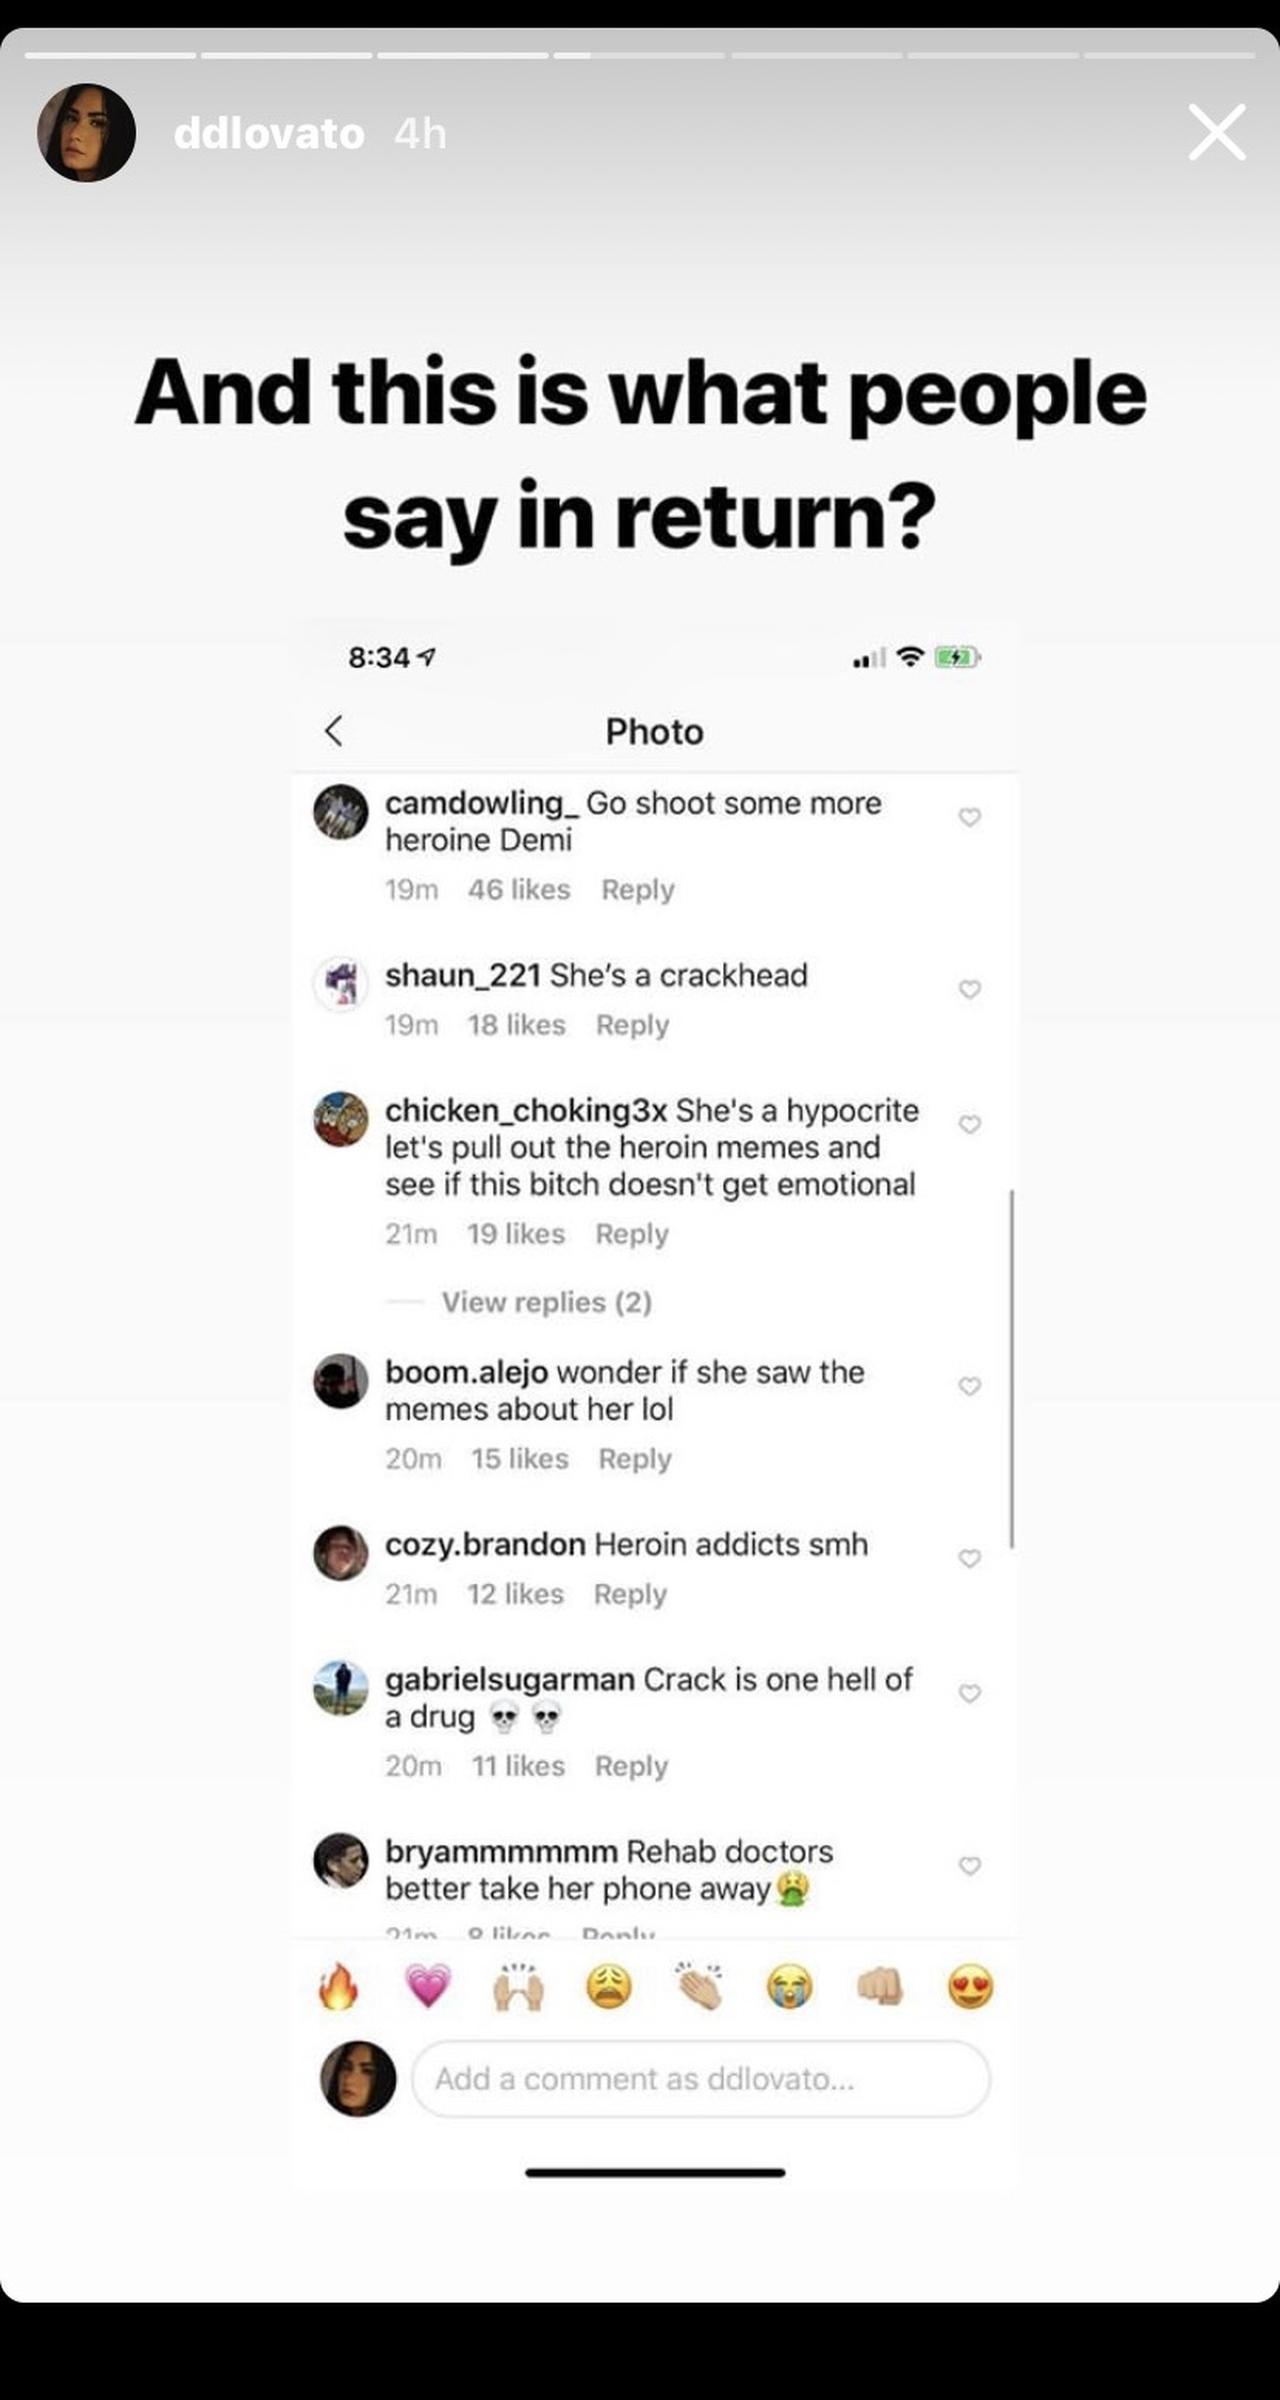This screenshot has height=2400, width=1280.
Task: Tap the heart-eyes emoji reaction
Action: pyautogui.click(x=970, y=1986)
